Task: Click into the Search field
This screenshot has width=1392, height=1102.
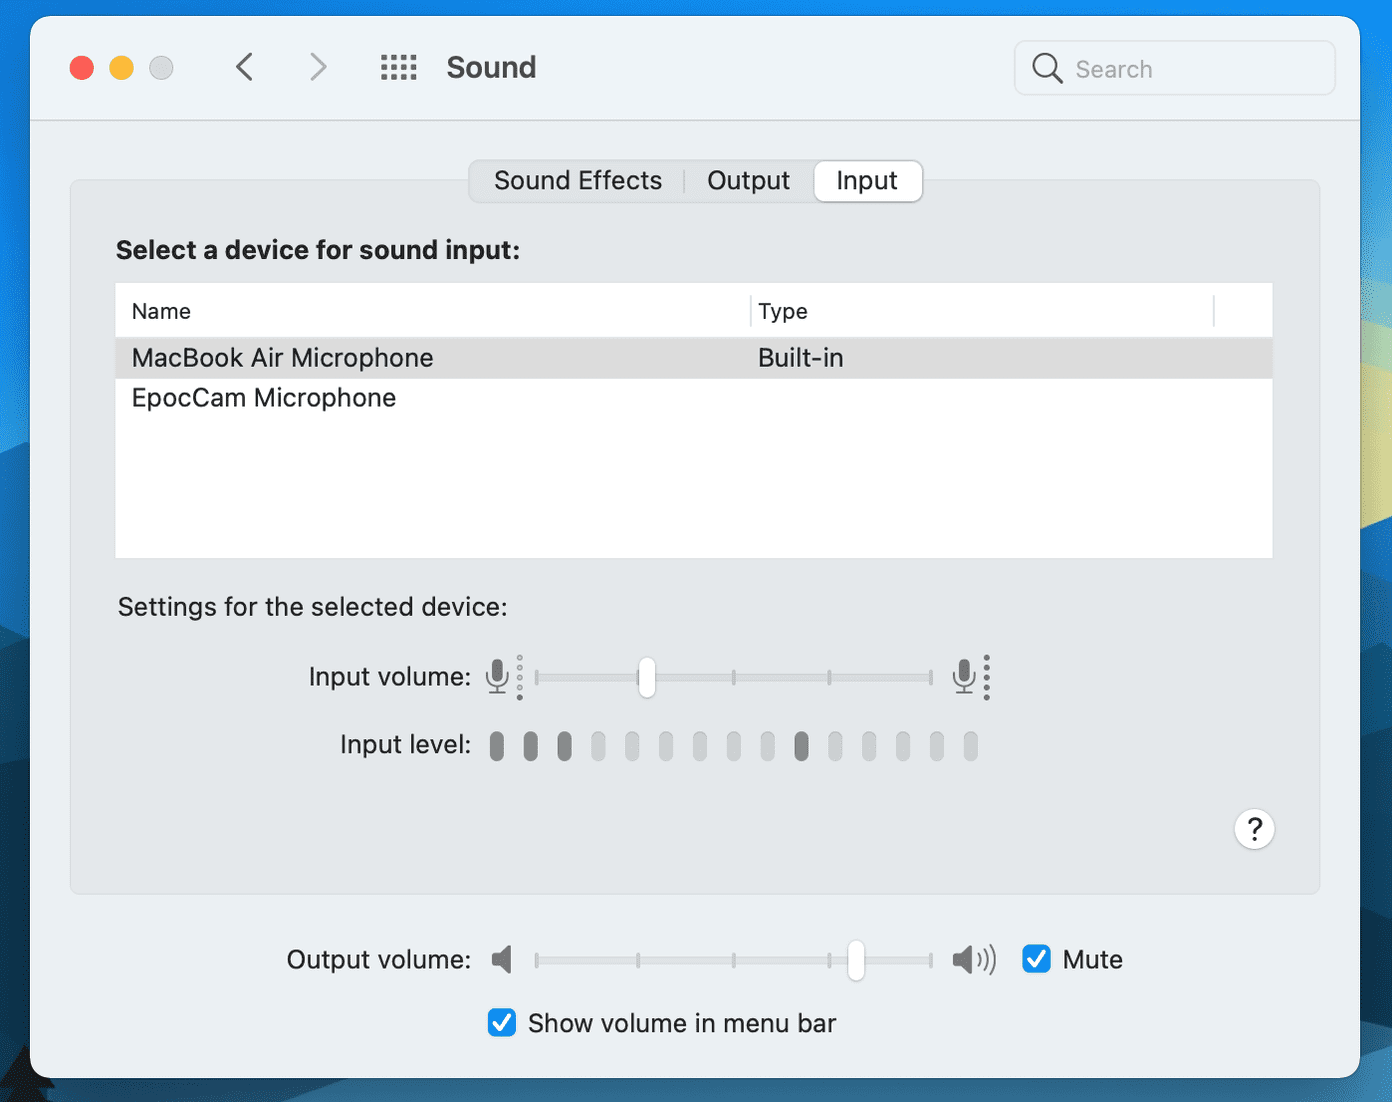Action: (1174, 68)
